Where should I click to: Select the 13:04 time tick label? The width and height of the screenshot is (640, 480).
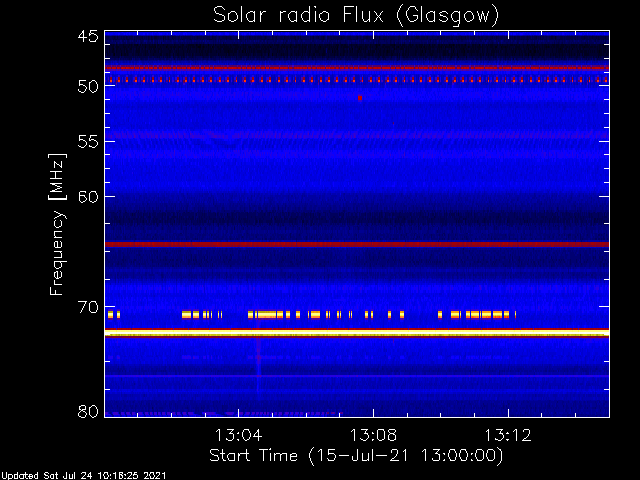click(x=238, y=435)
